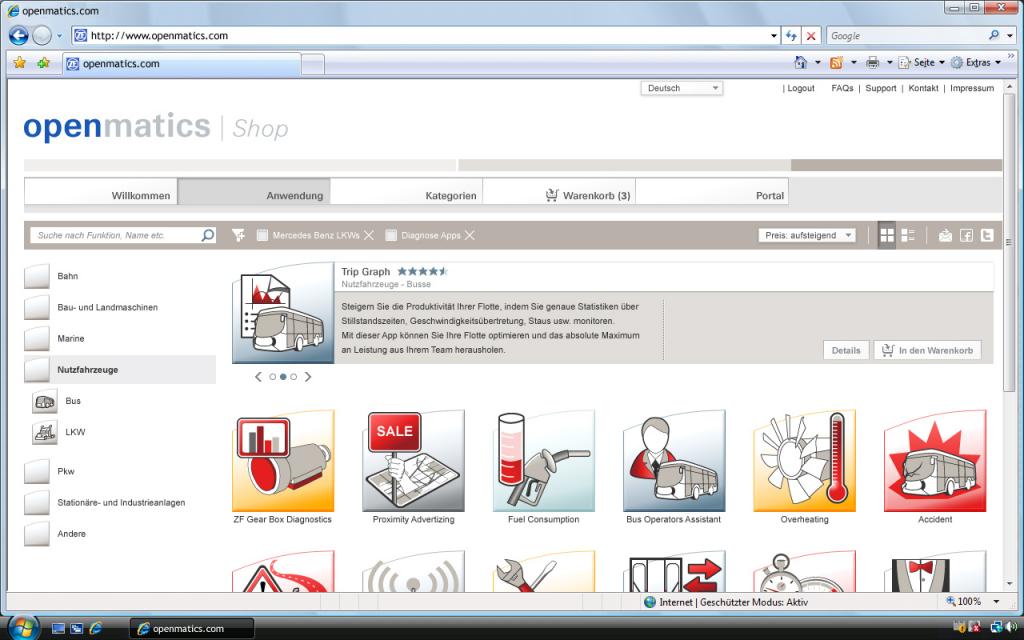Select the openmatics.com browser tab
This screenshot has height=640, width=1024.
coord(182,63)
